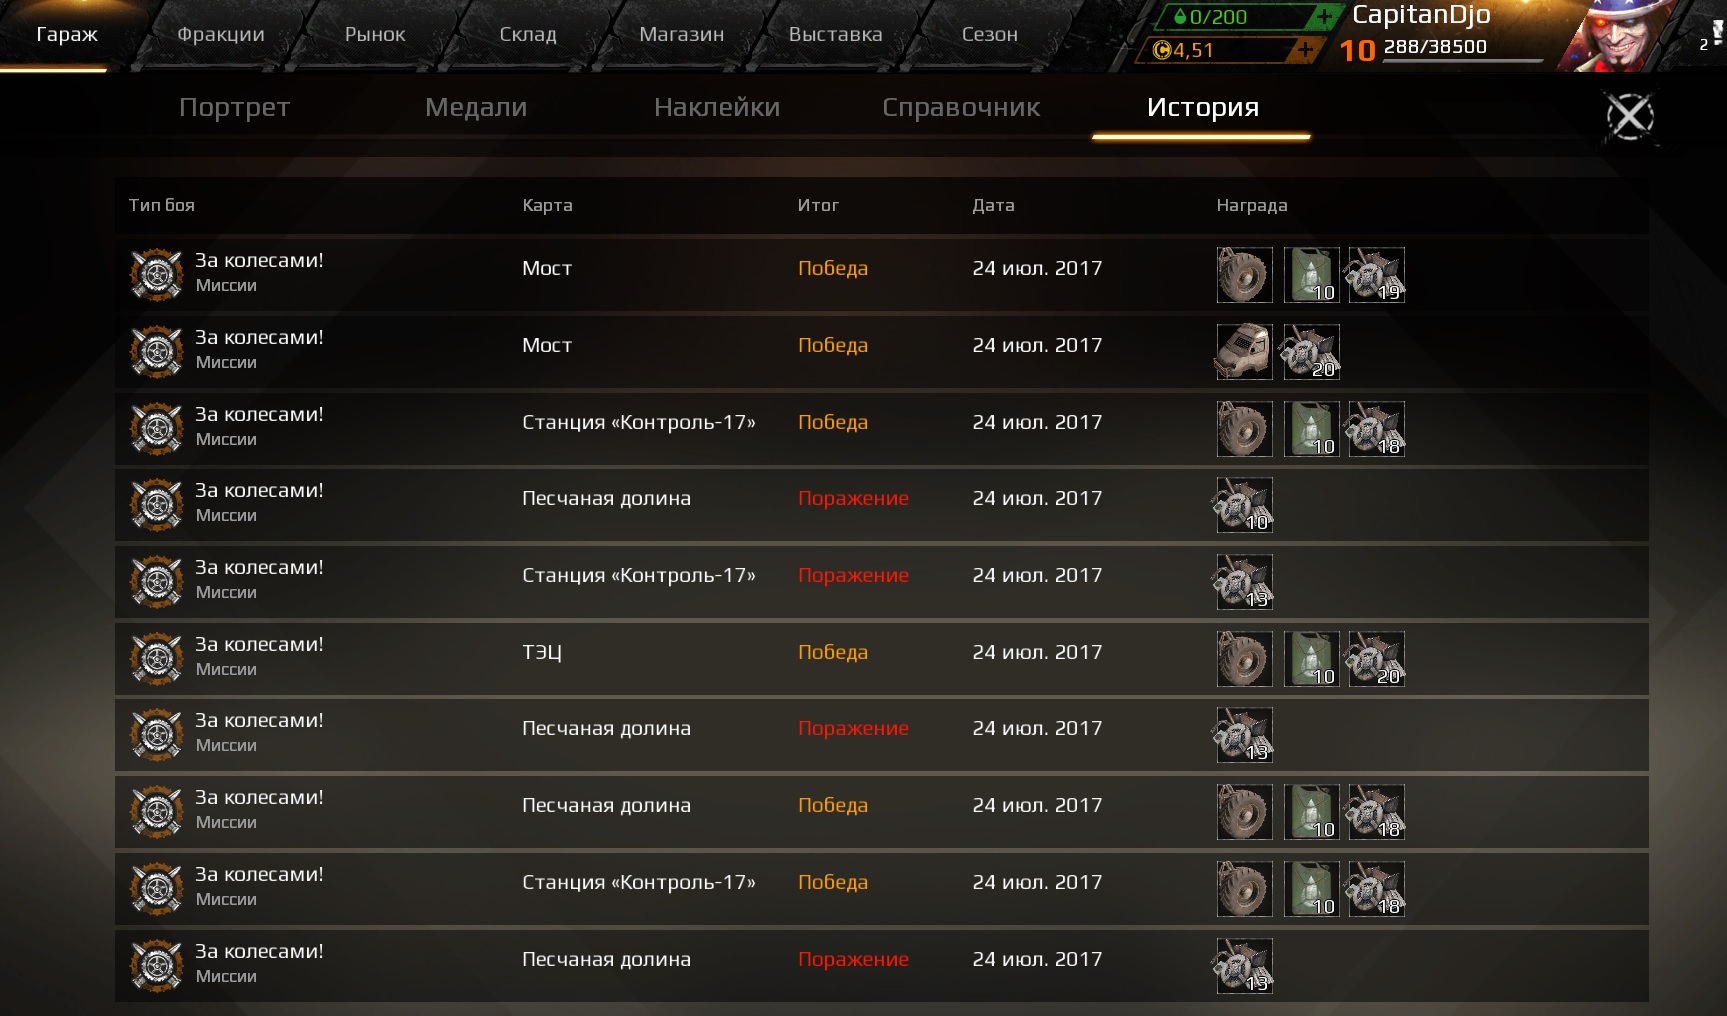Click the cabin reward icon in the second Мост row
This screenshot has width=1727, height=1016.
point(1244,352)
